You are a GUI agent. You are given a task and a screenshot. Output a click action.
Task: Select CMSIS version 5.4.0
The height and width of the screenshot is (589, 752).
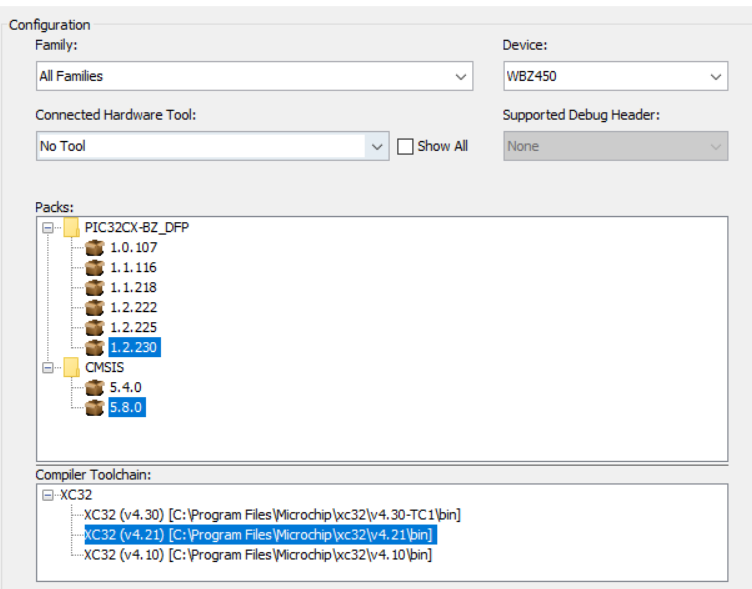click(126, 388)
